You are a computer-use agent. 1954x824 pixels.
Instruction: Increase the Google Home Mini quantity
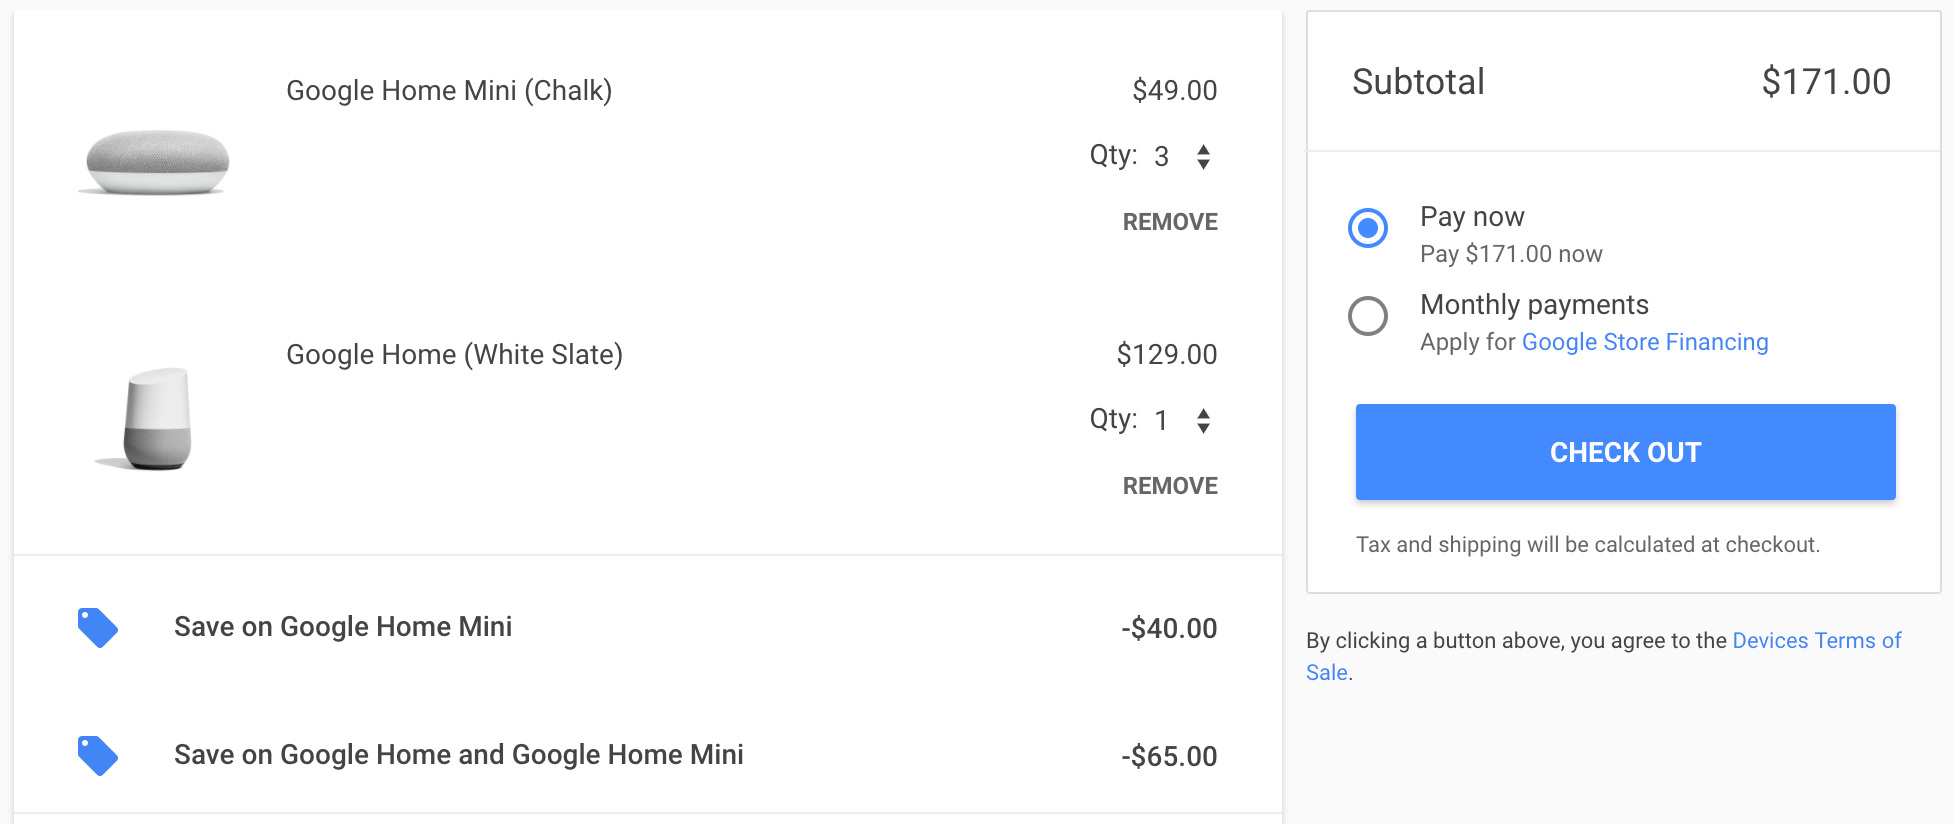[1204, 149]
